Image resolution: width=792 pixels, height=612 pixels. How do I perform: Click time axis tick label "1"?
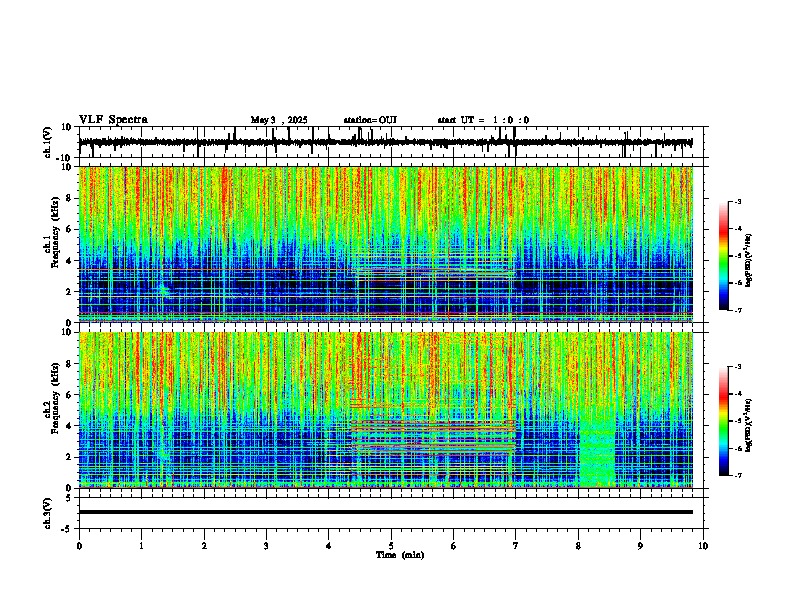pyautogui.click(x=141, y=546)
